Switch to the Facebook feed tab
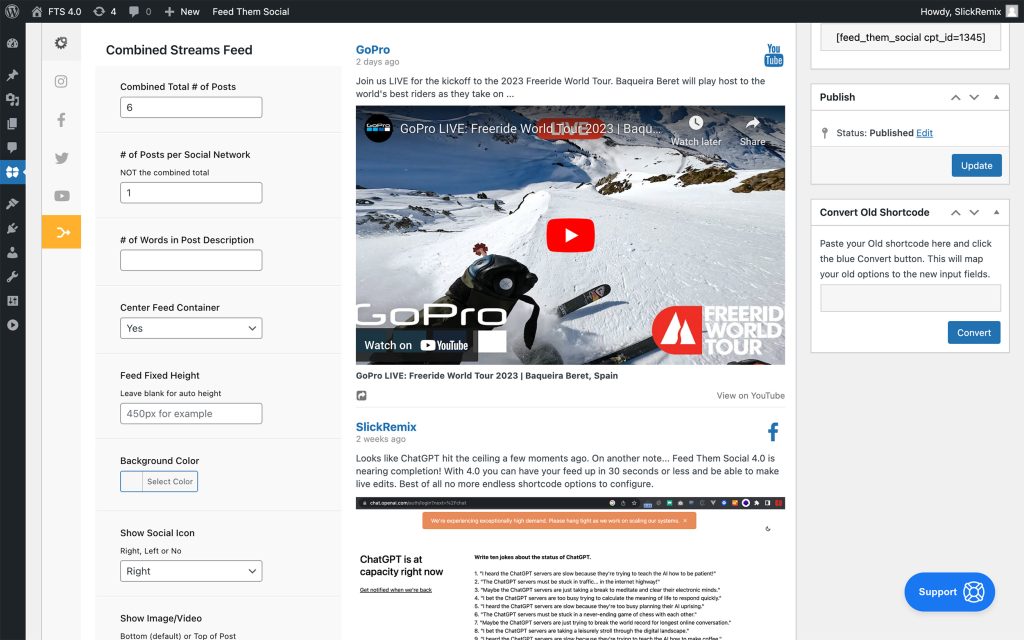 click(61, 120)
